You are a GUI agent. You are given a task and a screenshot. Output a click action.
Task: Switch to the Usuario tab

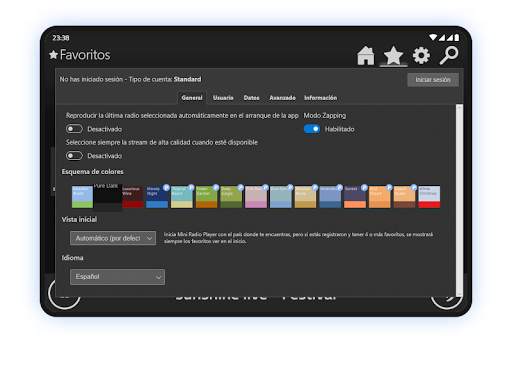click(x=223, y=98)
